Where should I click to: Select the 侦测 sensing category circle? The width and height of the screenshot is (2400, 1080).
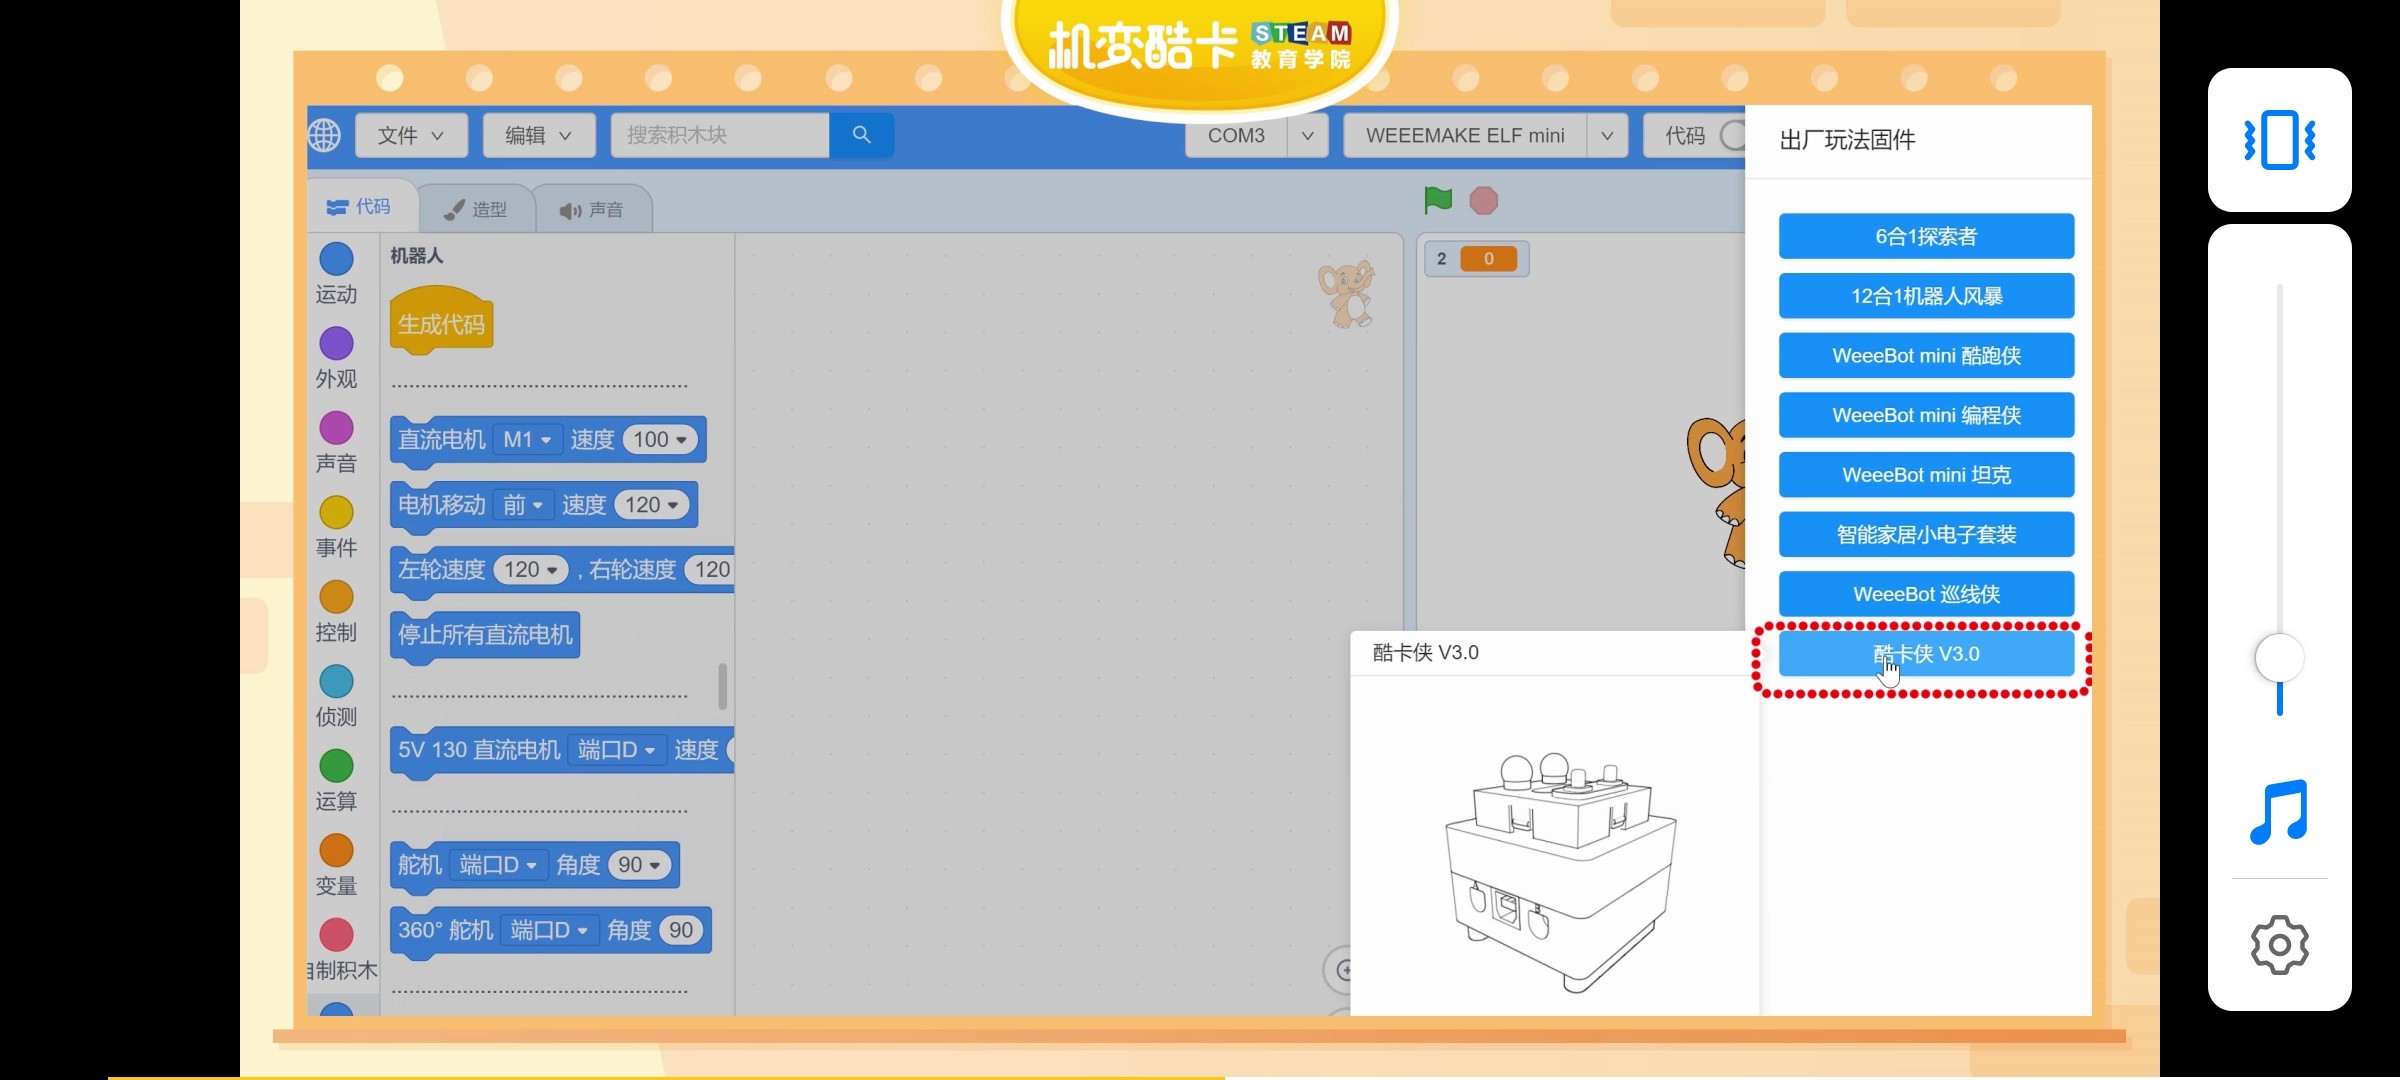coord(336,681)
